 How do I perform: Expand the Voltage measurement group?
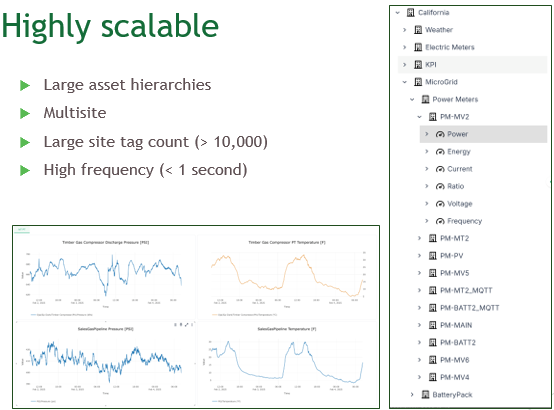[426, 204]
